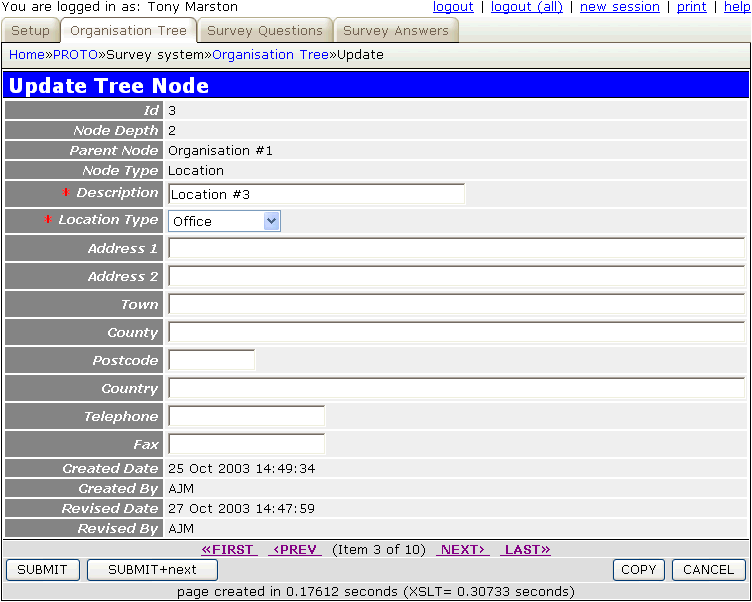Jump to the LAST item
The height and width of the screenshot is (602, 752).
526,549
